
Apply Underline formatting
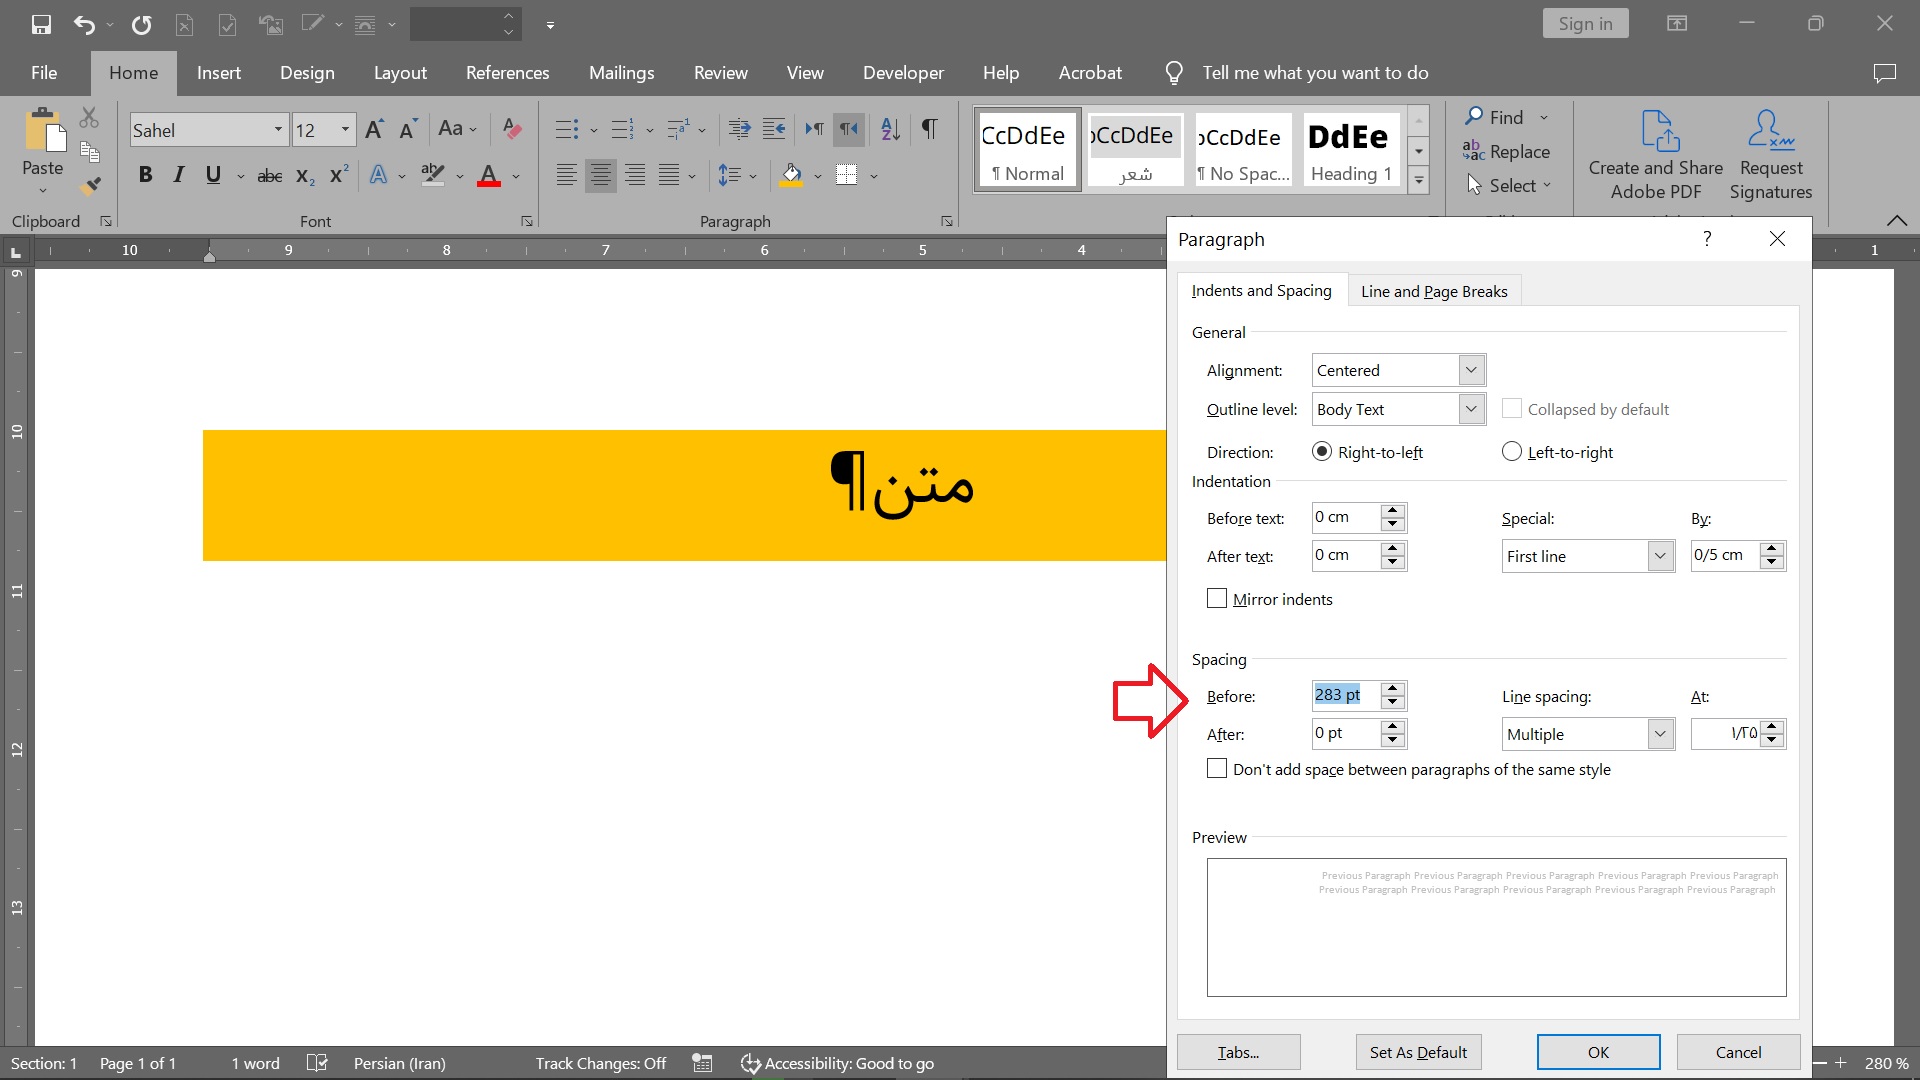click(x=213, y=175)
